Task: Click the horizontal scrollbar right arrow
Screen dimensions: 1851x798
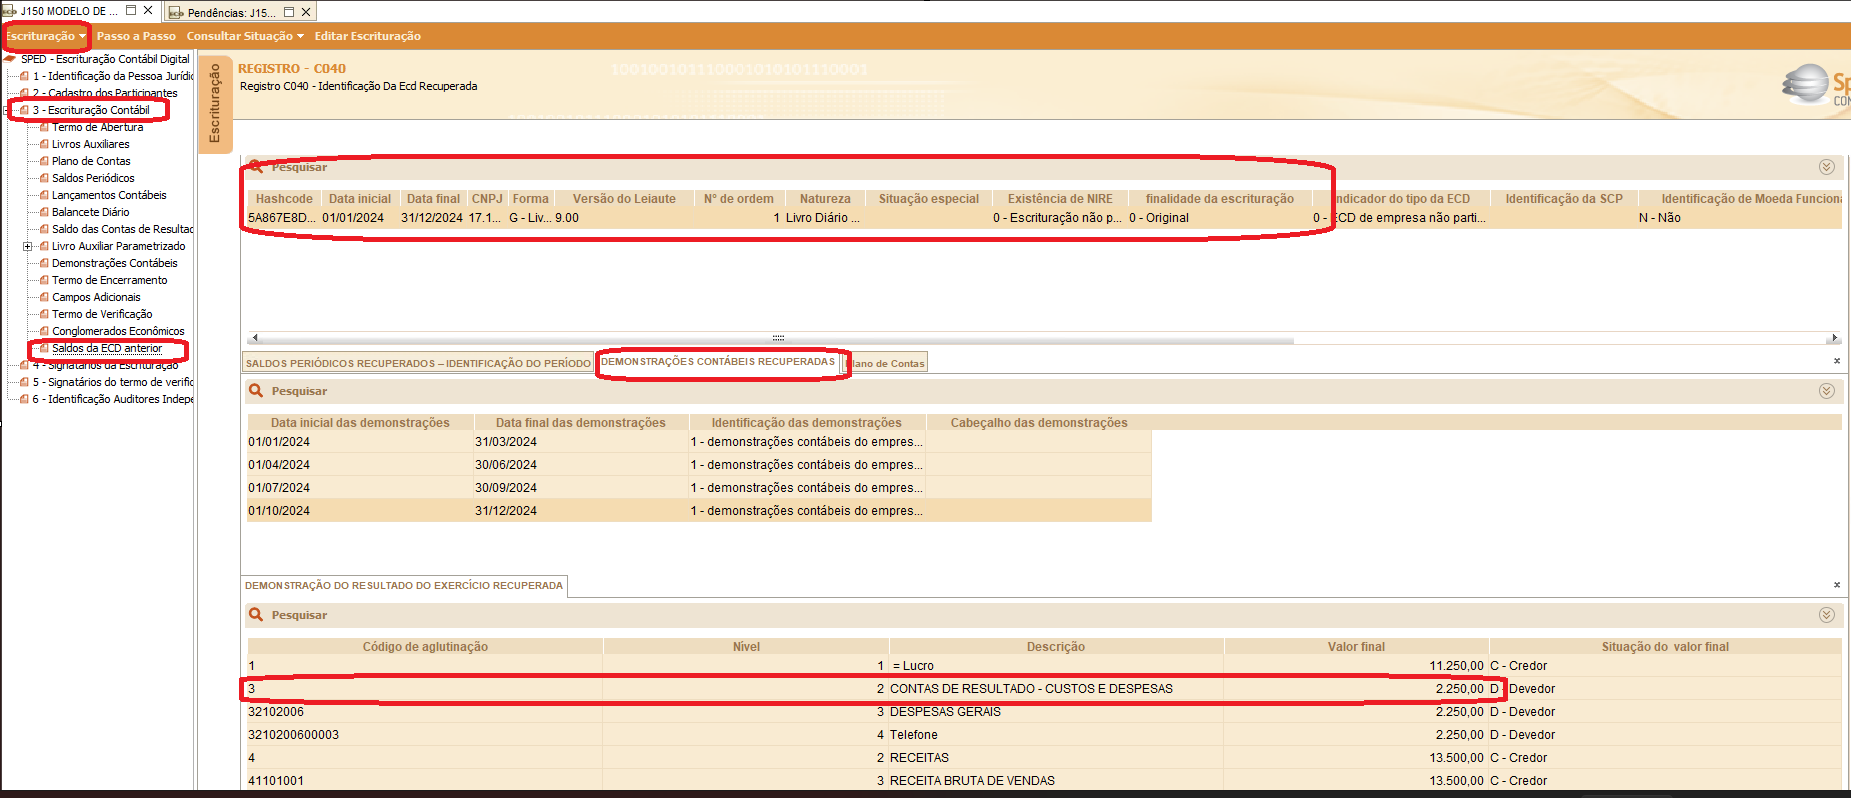Action: click(x=1835, y=338)
